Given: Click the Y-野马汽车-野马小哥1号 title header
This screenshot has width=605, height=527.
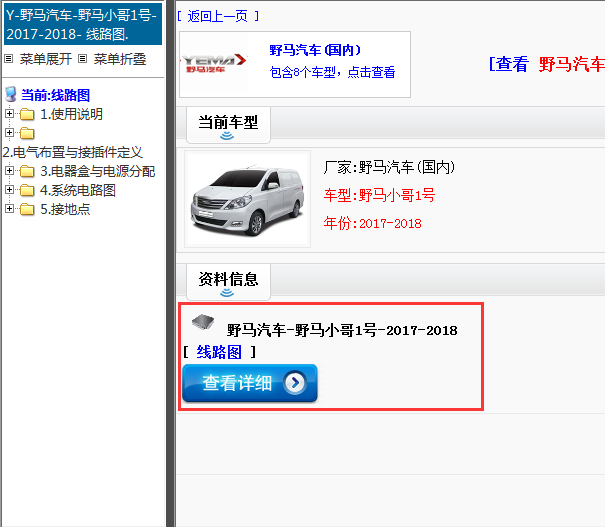Looking at the screenshot, I should 82,24.
